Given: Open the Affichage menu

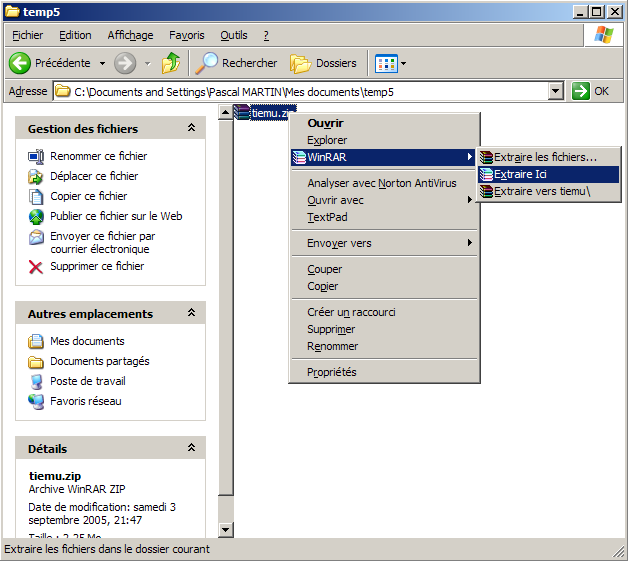Looking at the screenshot, I should click(x=130, y=35).
